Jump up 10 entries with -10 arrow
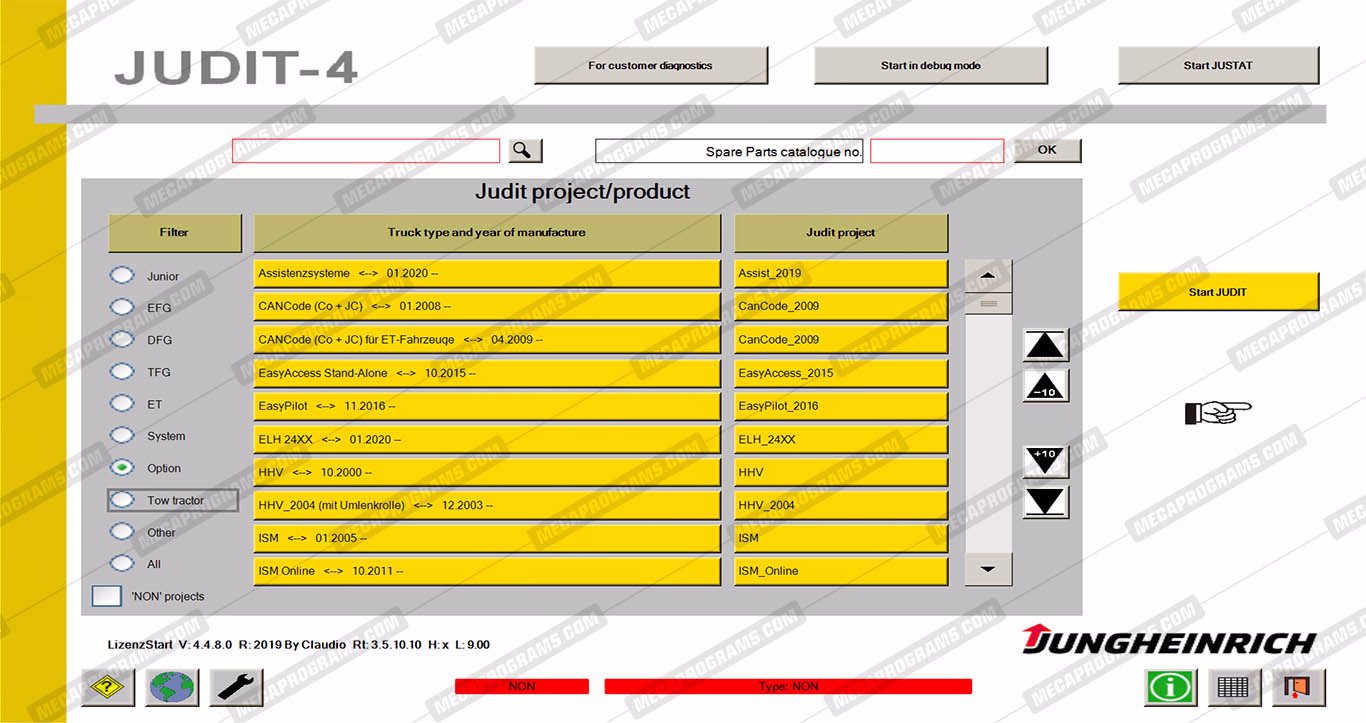The width and height of the screenshot is (1366, 723). point(1045,386)
